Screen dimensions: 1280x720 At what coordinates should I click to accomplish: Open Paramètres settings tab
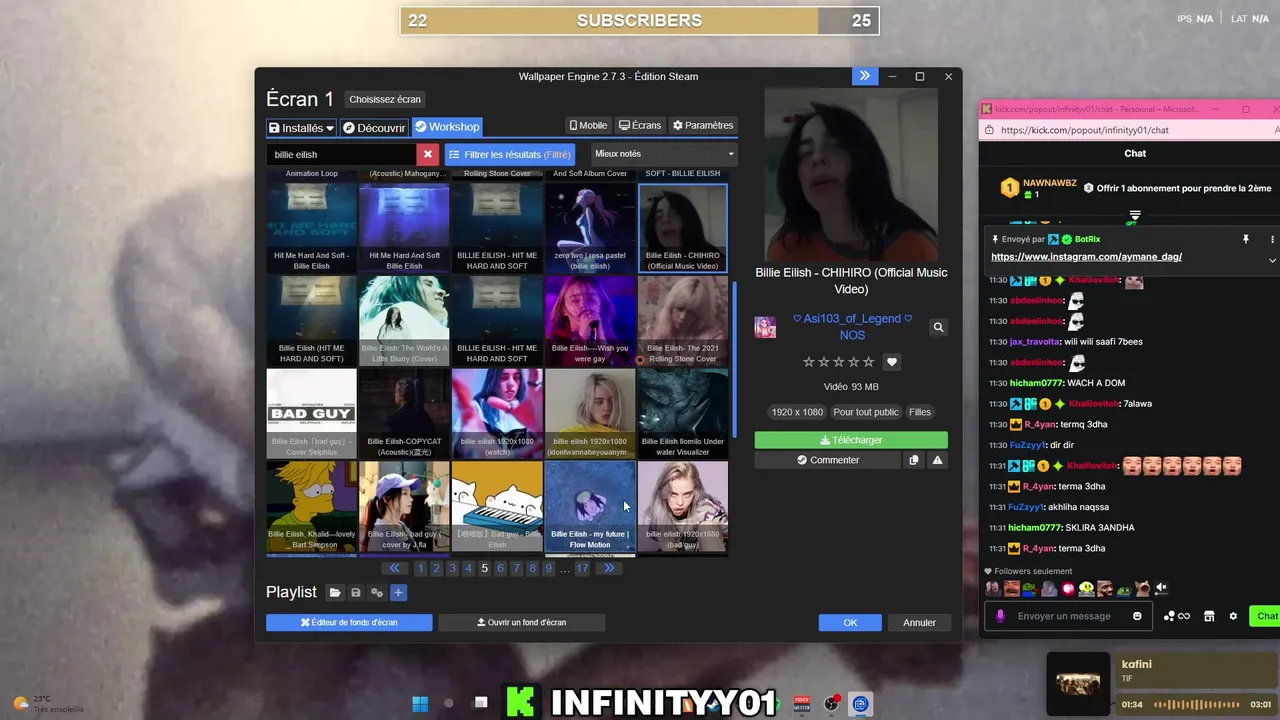tap(703, 125)
